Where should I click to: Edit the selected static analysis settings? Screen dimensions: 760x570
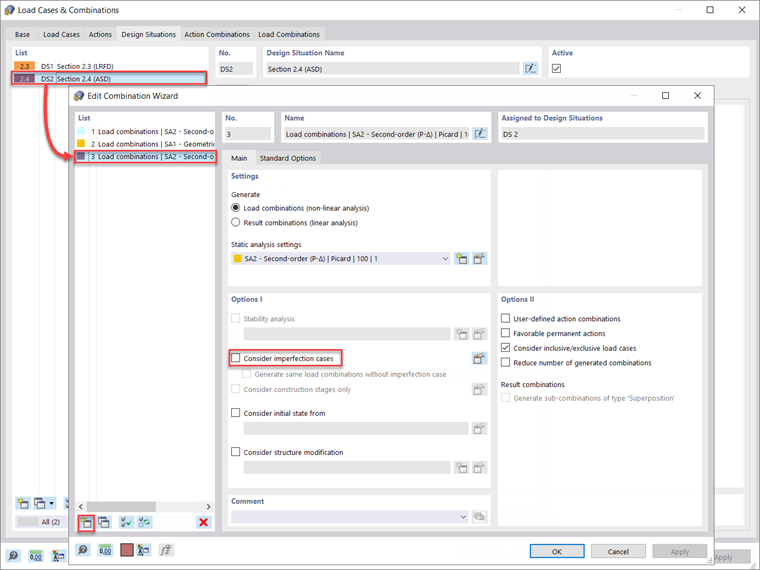[x=479, y=259]
